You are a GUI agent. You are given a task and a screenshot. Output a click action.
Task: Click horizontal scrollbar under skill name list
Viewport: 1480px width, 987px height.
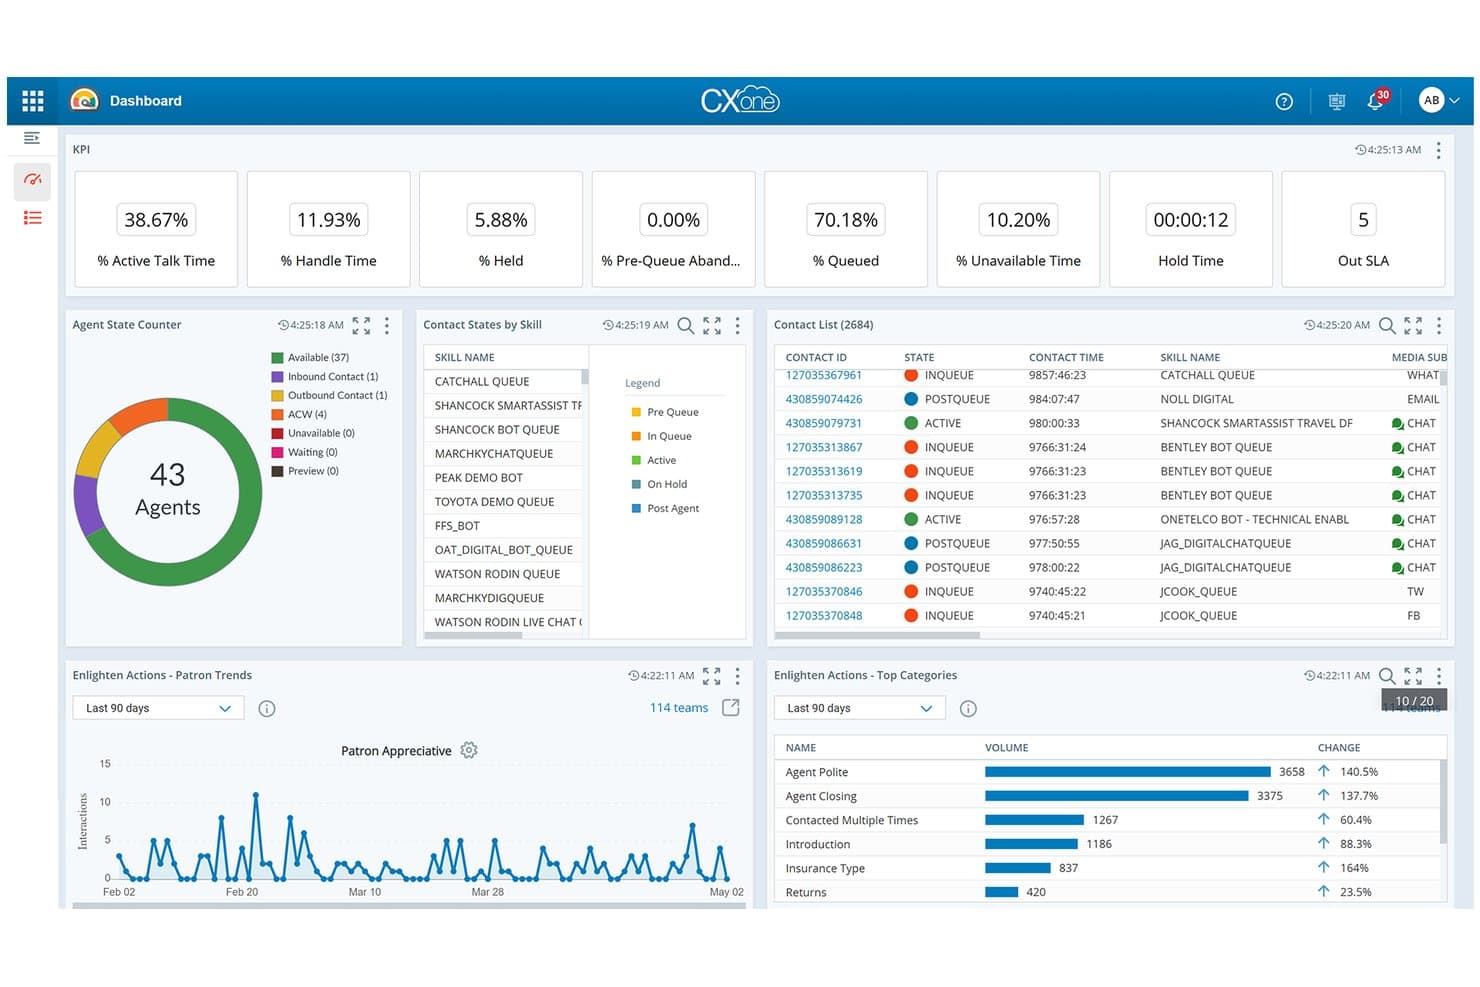pos(473,635)
